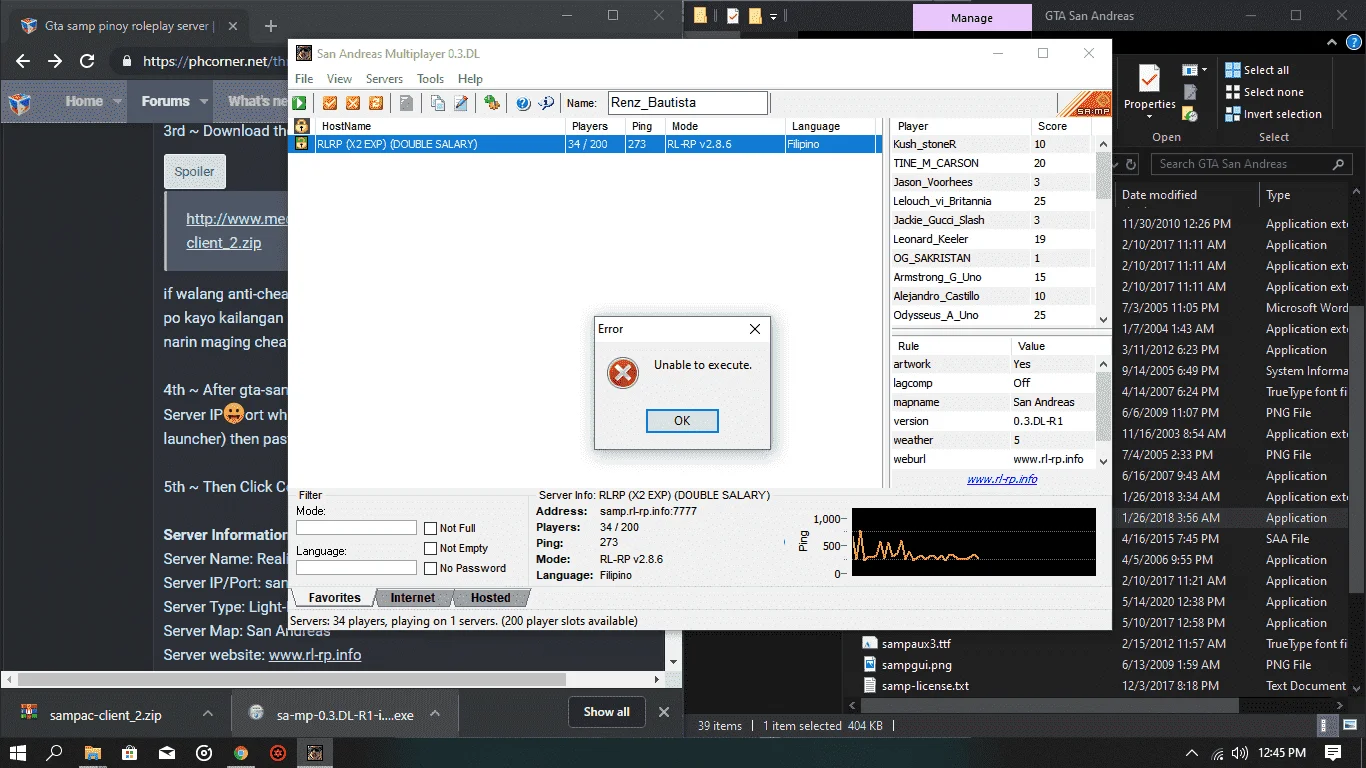1366x768 pixels.
Task: Open the View menu in SA-MP
Action: coord(339,79)
